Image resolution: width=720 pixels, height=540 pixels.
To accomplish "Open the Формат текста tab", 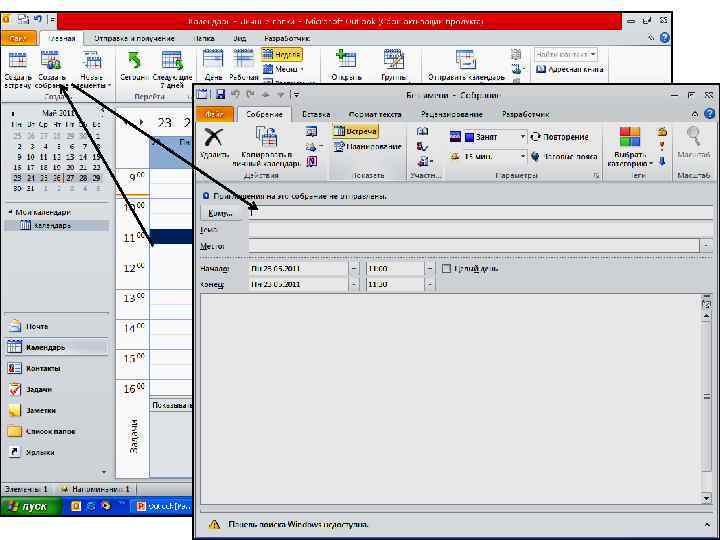I will [x=375, y=114].
